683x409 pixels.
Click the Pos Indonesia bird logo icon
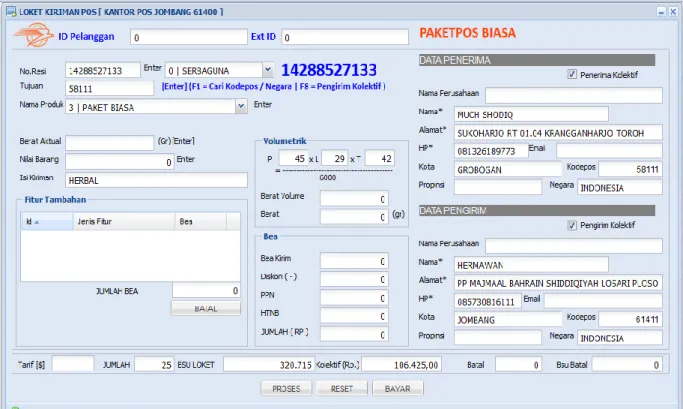tap(34, 35)
